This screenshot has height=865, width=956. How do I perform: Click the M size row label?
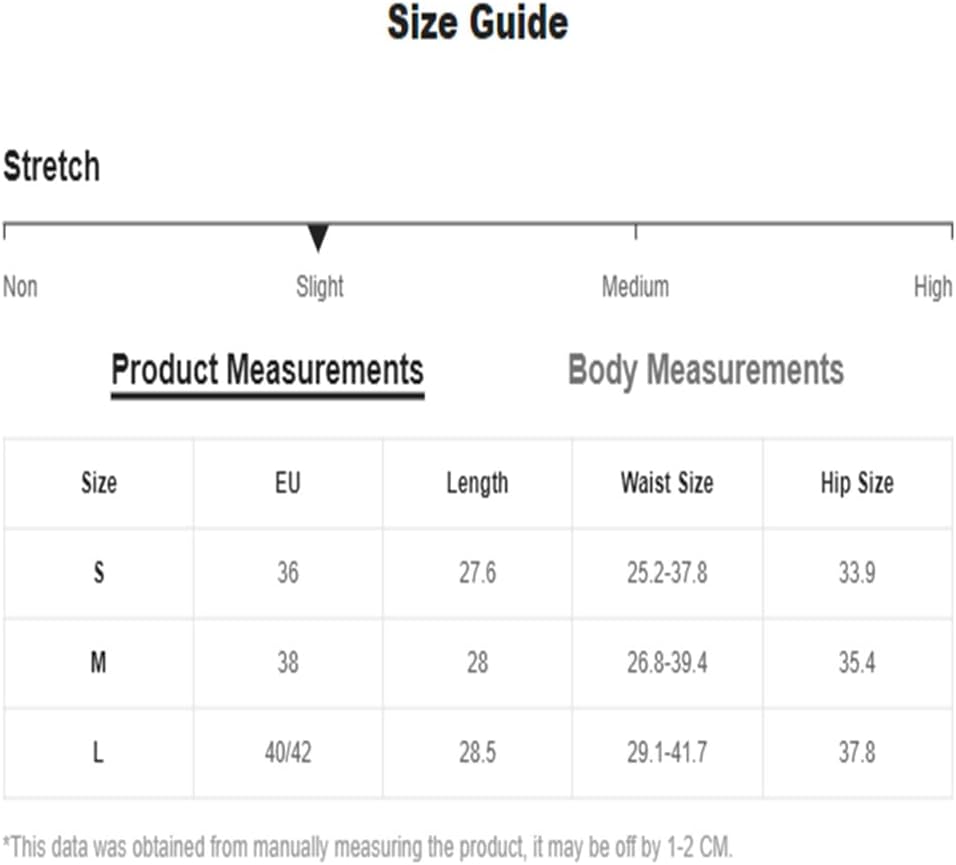pyautogui.click(x=99, y=663)
